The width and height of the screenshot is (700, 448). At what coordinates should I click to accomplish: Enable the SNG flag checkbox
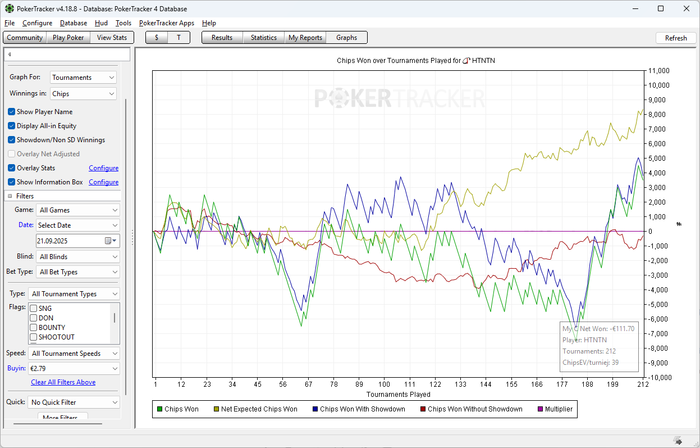pos(33,309)
